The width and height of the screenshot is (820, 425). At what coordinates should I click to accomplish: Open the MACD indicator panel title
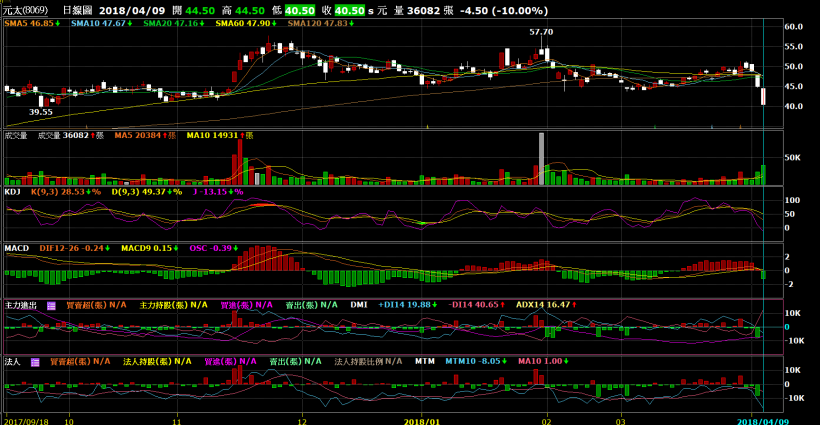(x=17, y=247)
